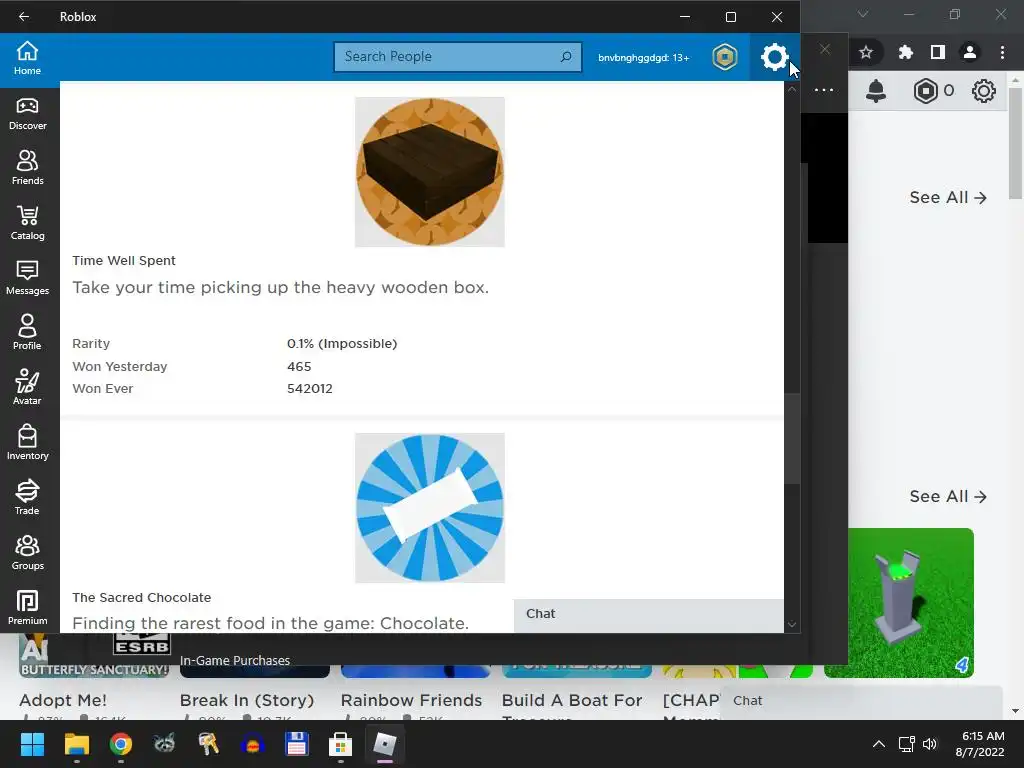The image size is (1024, 768).
Task: Open File Explorer from taskbar
Action: coord(76,744)
